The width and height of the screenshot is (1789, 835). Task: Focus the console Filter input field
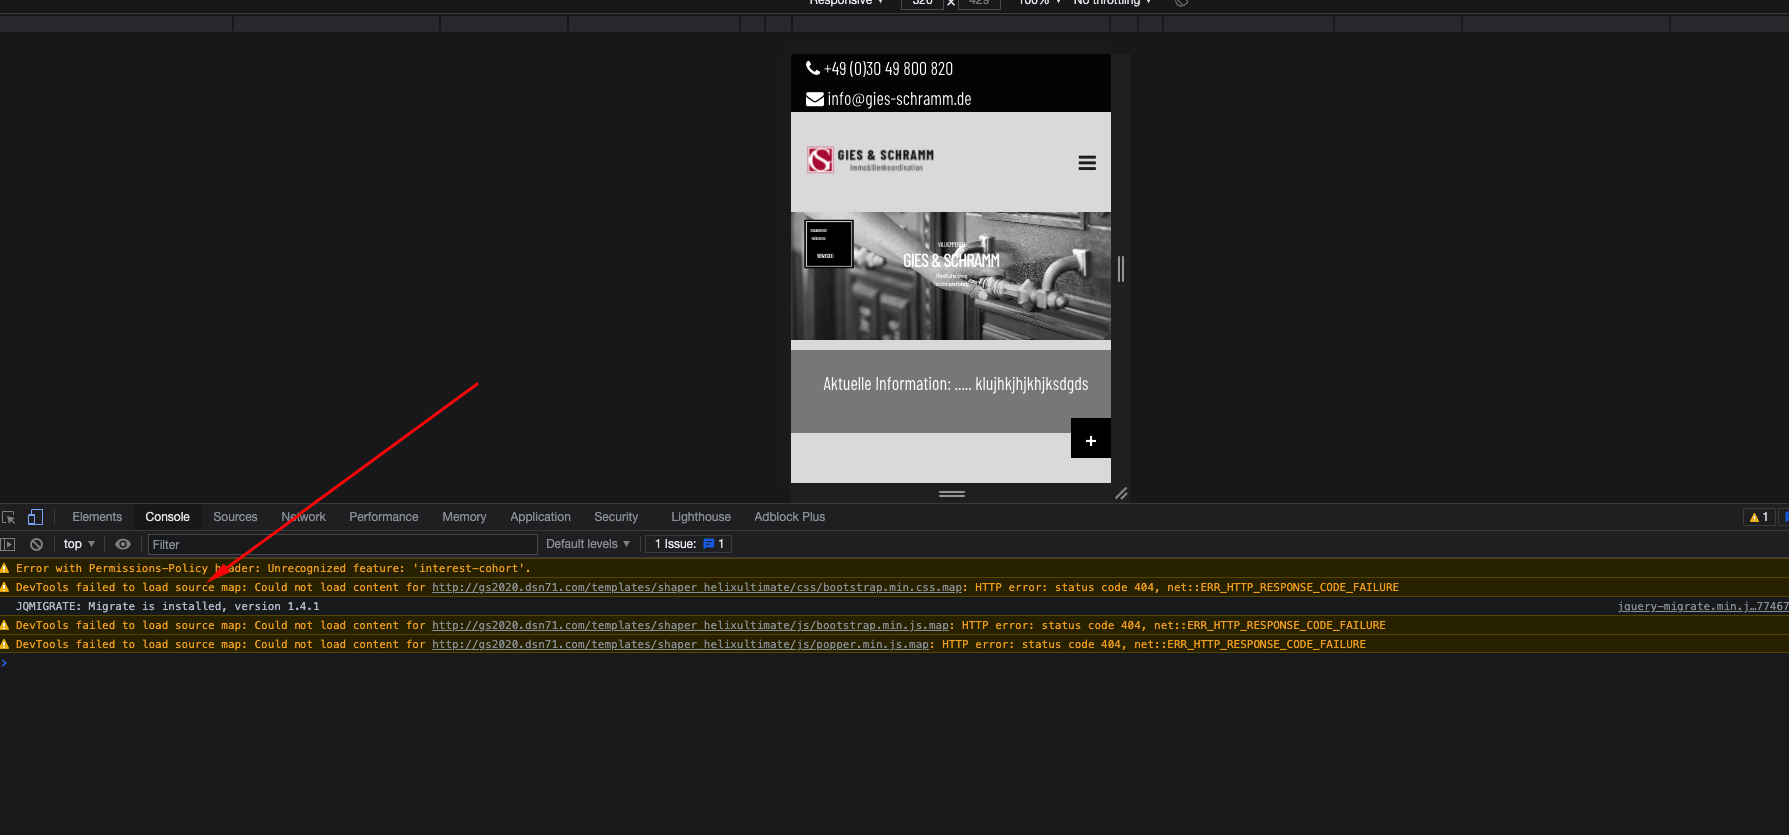pos(343,544)
